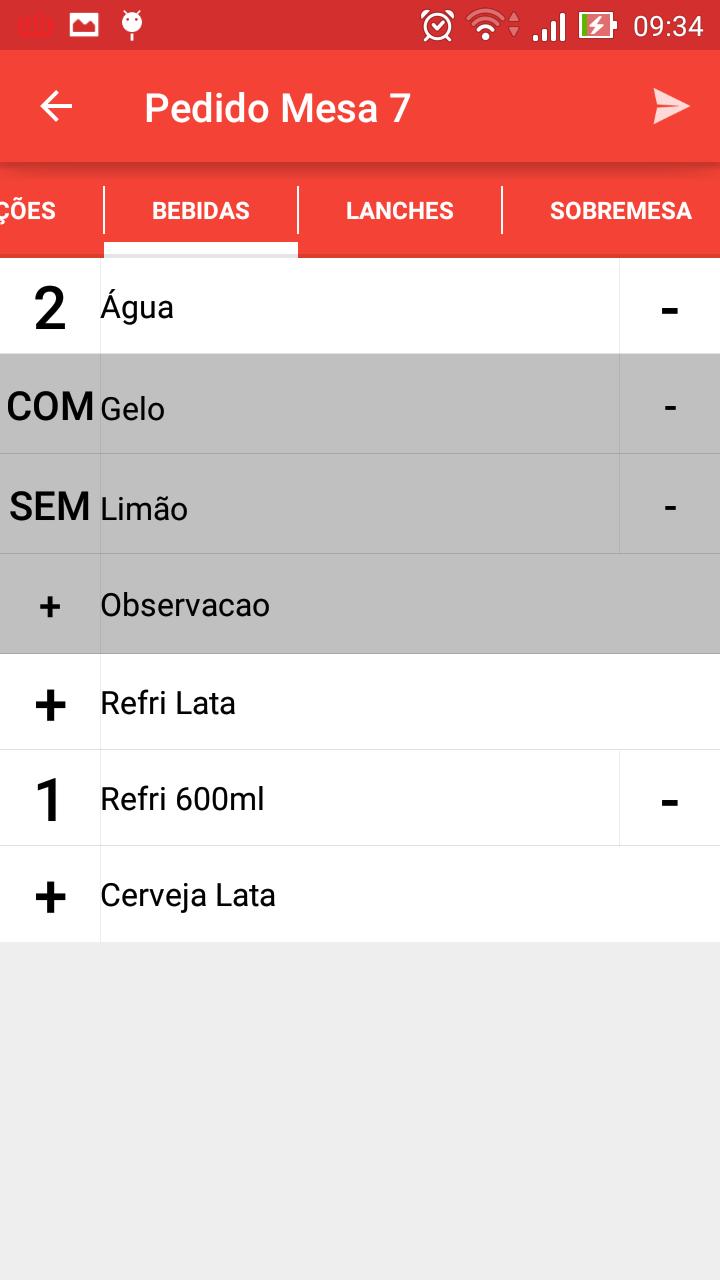Tap the alarm clock status icon

(x=437, y=25)
